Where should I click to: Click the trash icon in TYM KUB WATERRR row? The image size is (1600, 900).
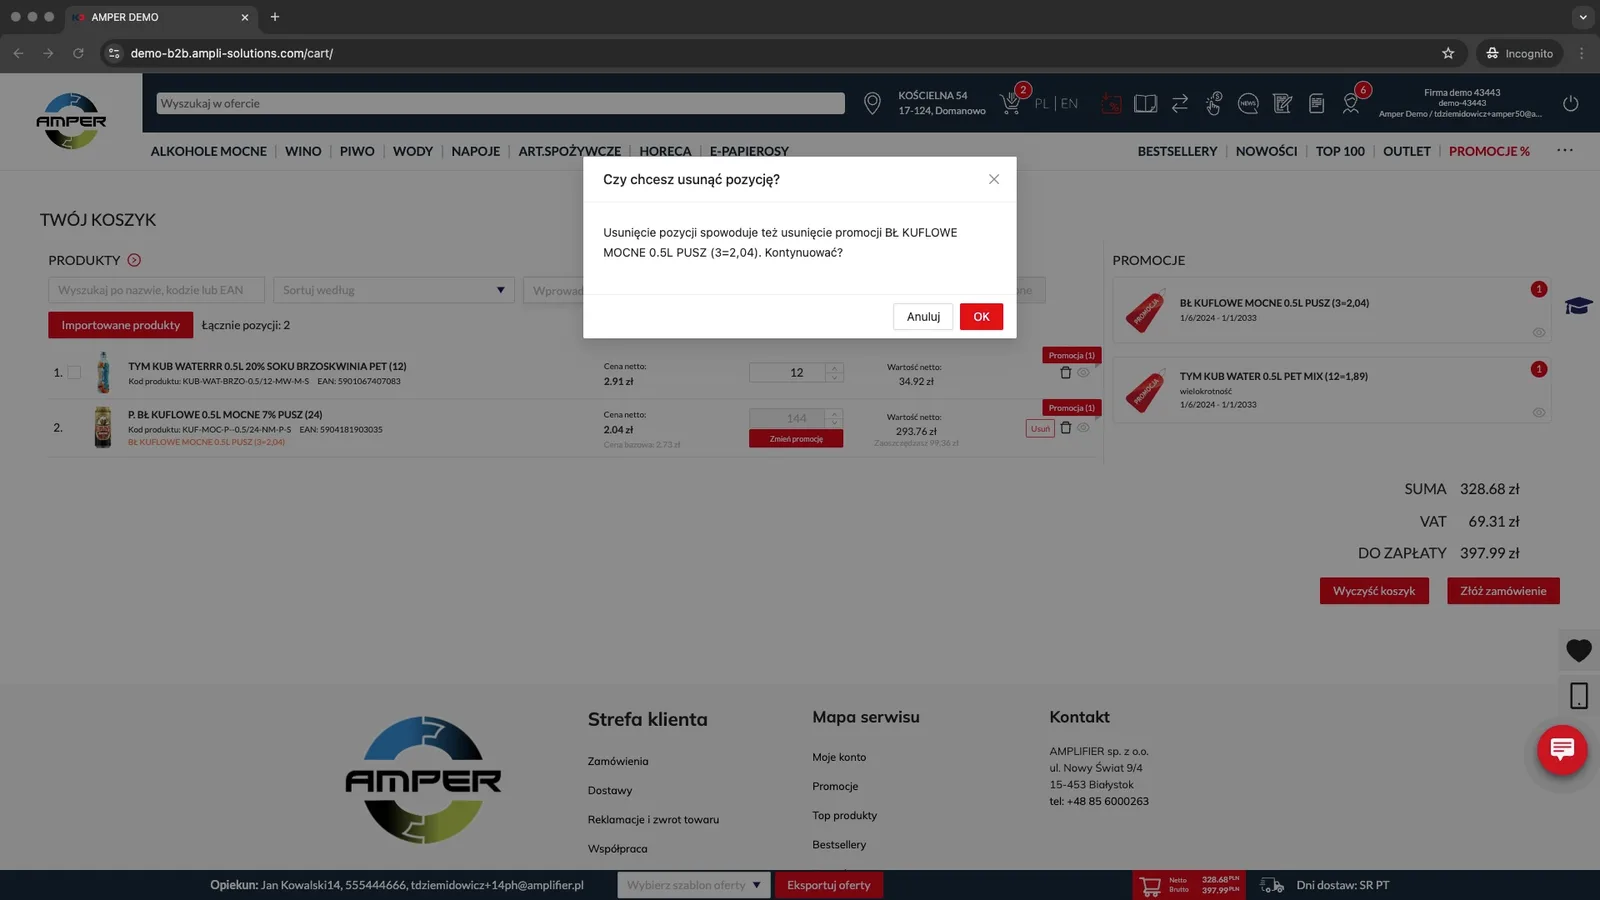1065,373
